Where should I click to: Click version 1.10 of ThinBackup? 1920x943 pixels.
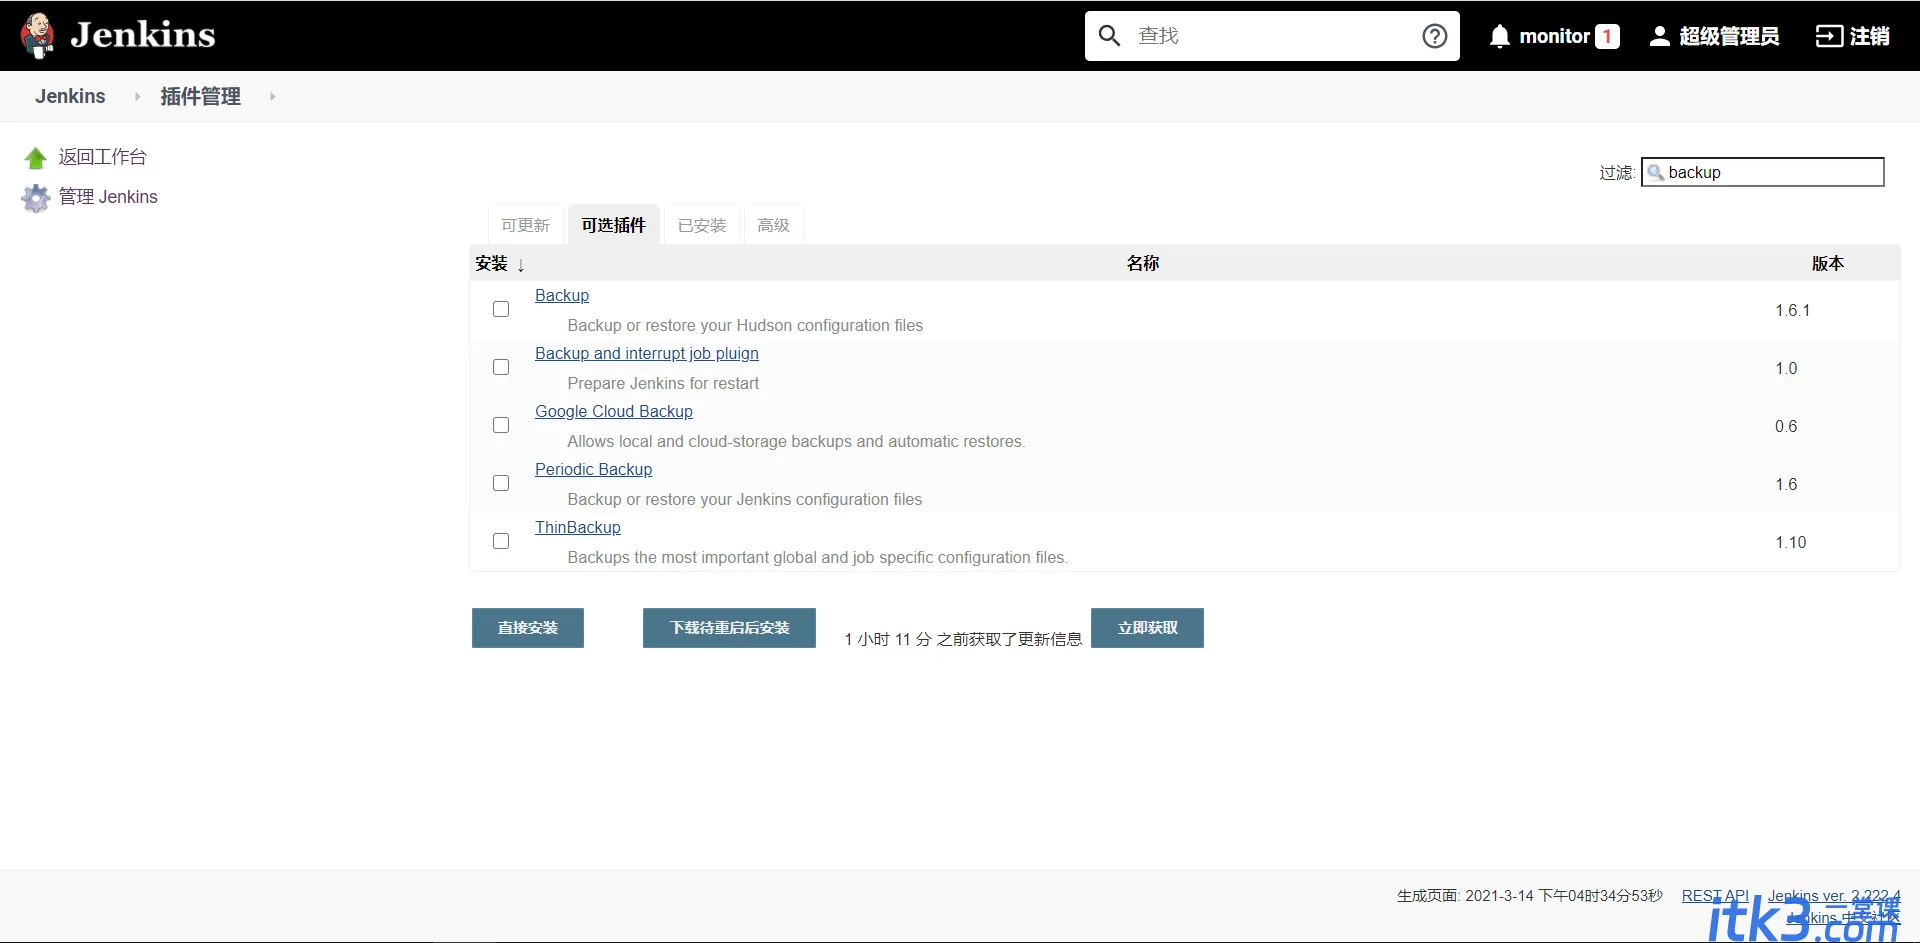1791,542
